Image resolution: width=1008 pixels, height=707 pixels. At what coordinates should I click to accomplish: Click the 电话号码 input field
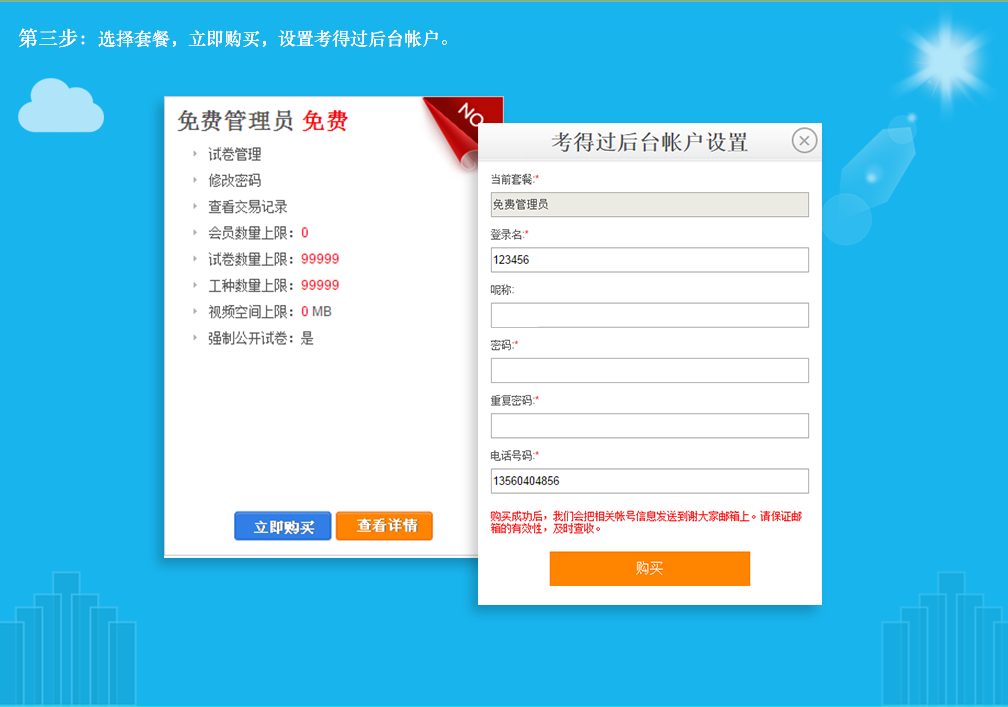pos(649,481)
